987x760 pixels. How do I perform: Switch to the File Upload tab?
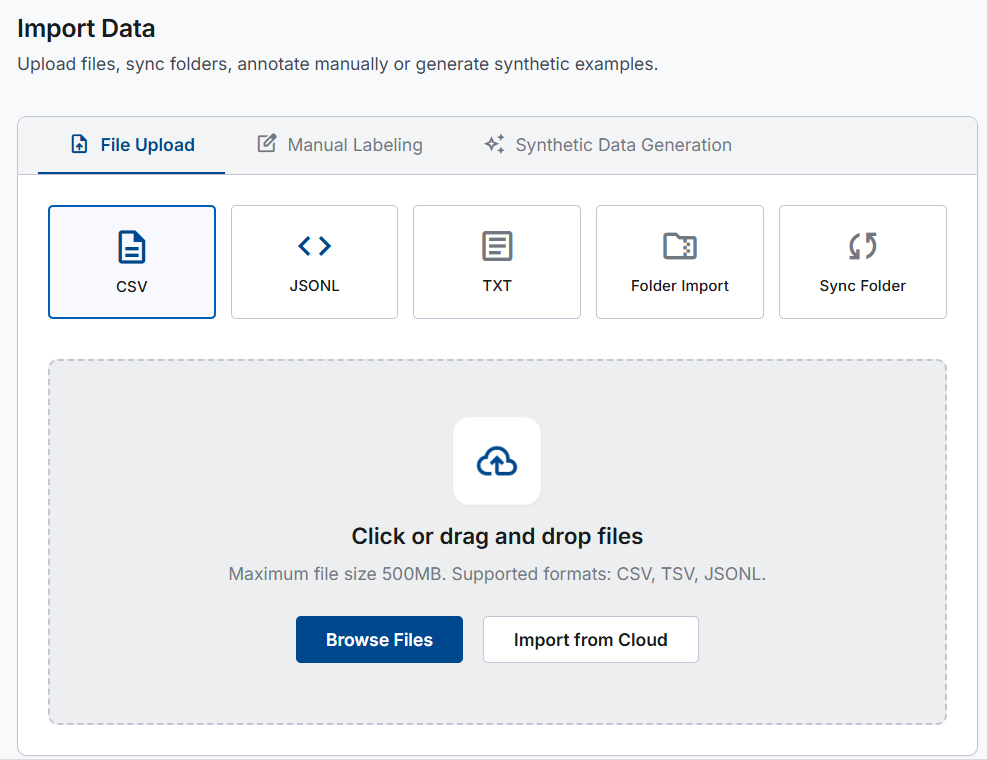132,145
